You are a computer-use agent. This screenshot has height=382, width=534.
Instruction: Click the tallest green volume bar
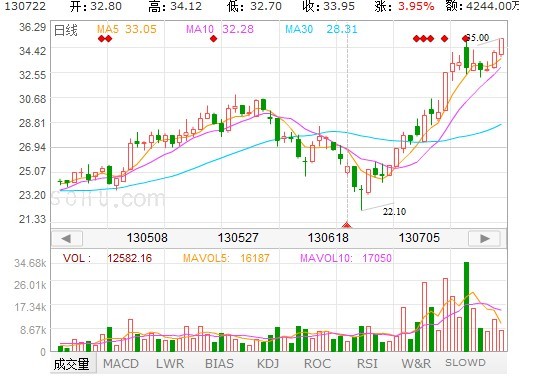click(467, 307)
